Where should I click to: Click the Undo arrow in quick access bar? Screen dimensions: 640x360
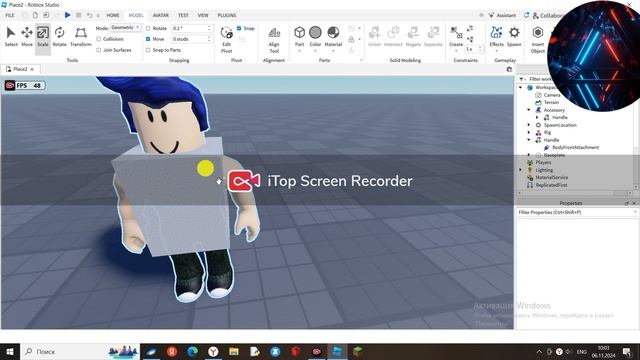tap(89, 15)
